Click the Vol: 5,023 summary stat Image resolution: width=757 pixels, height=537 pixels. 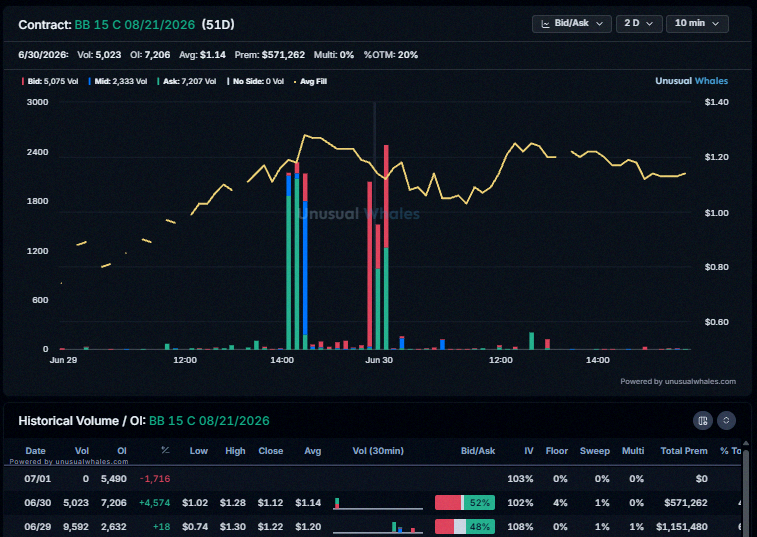point(99,55)
